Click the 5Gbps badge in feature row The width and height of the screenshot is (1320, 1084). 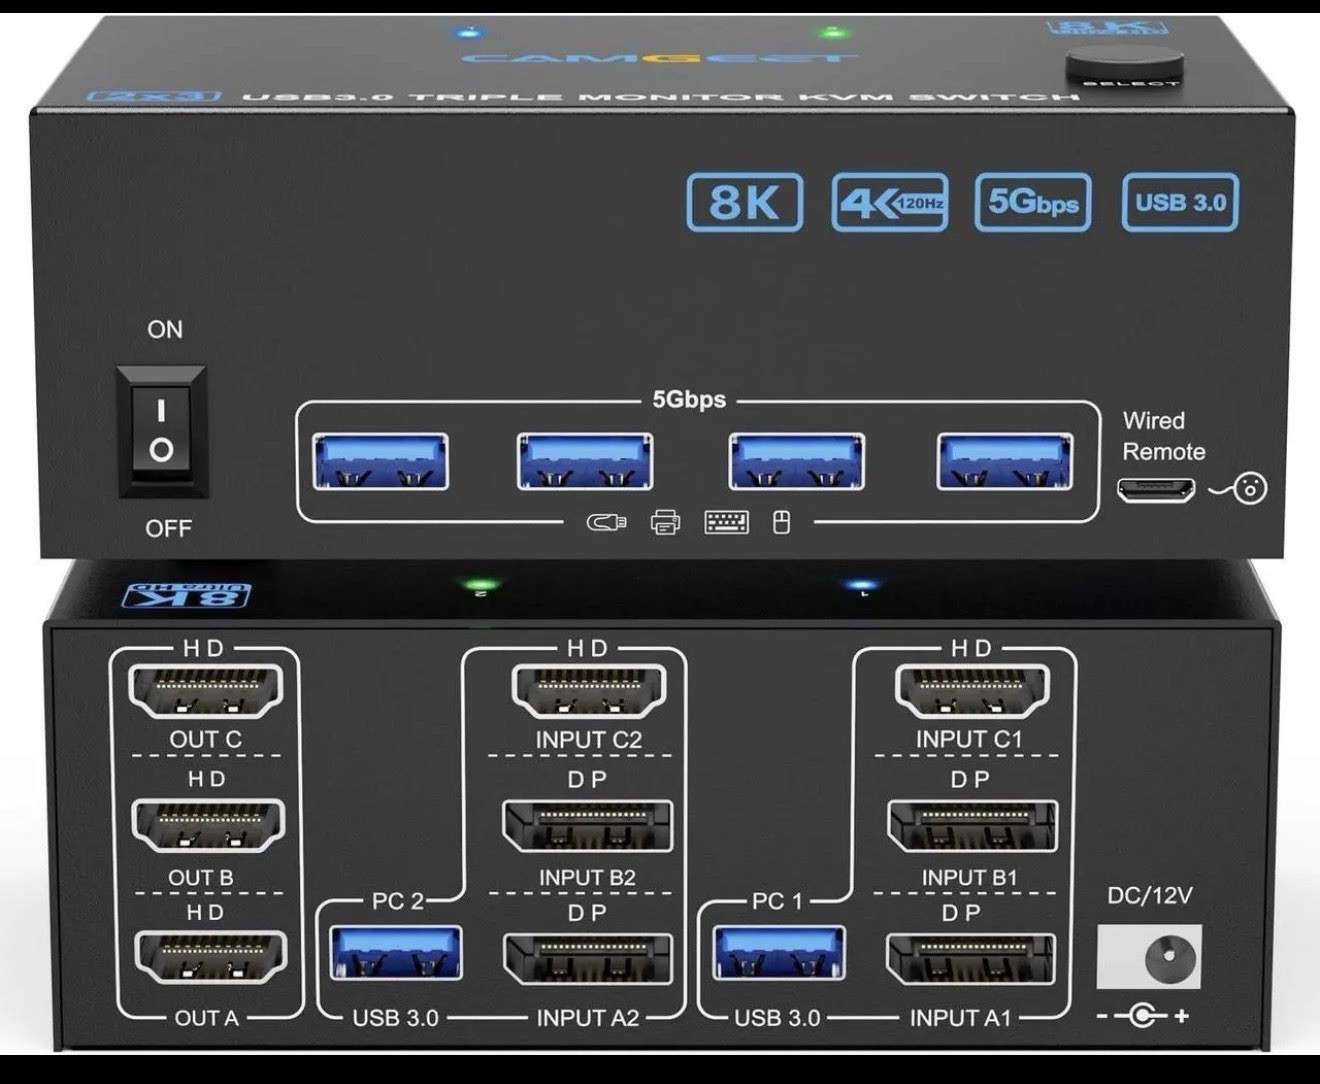click(x=1033, y=203)
